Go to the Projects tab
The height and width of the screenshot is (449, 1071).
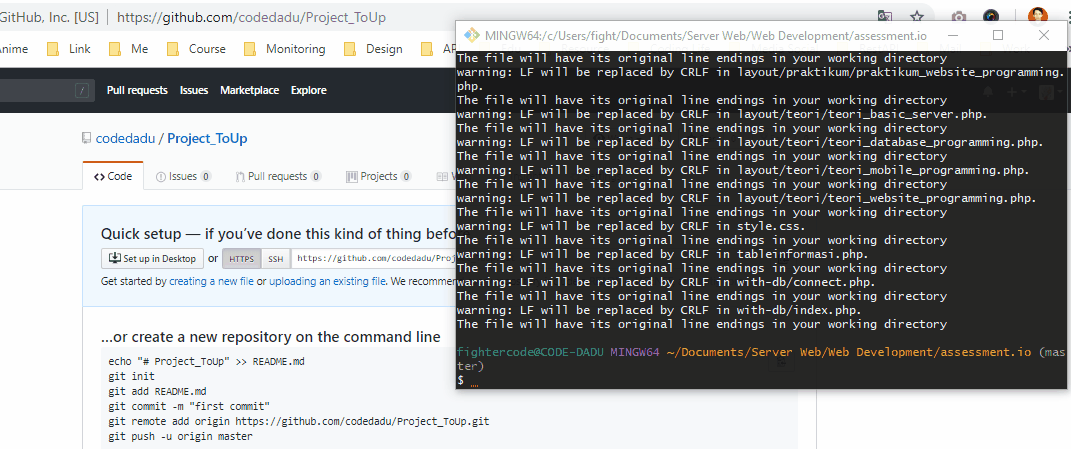378,176
